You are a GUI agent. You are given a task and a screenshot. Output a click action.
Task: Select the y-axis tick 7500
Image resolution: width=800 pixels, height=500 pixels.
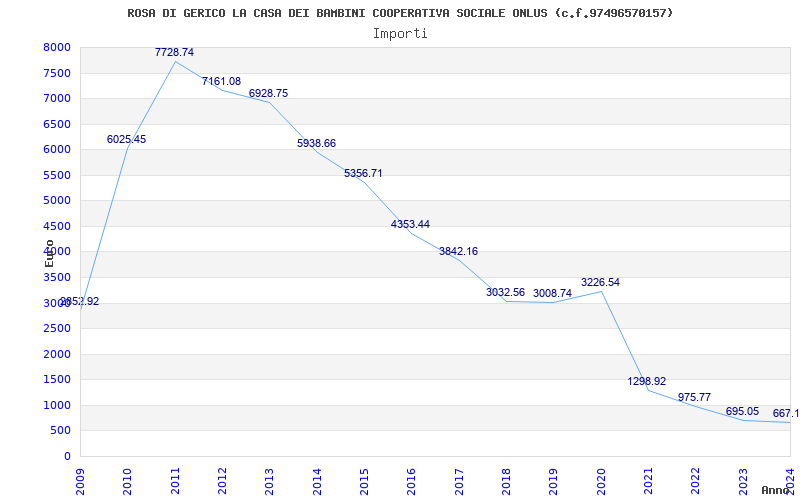tap(57, 73)
